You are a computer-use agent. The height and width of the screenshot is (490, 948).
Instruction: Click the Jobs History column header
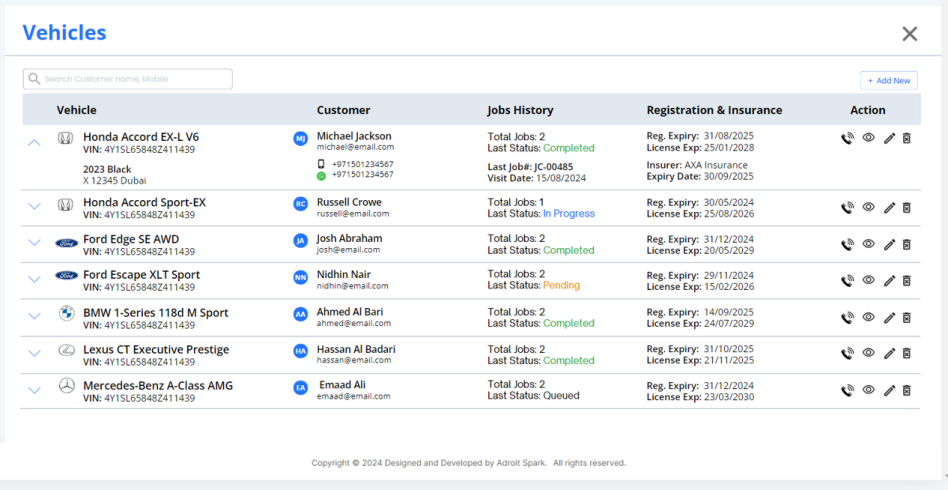point(520,110)
